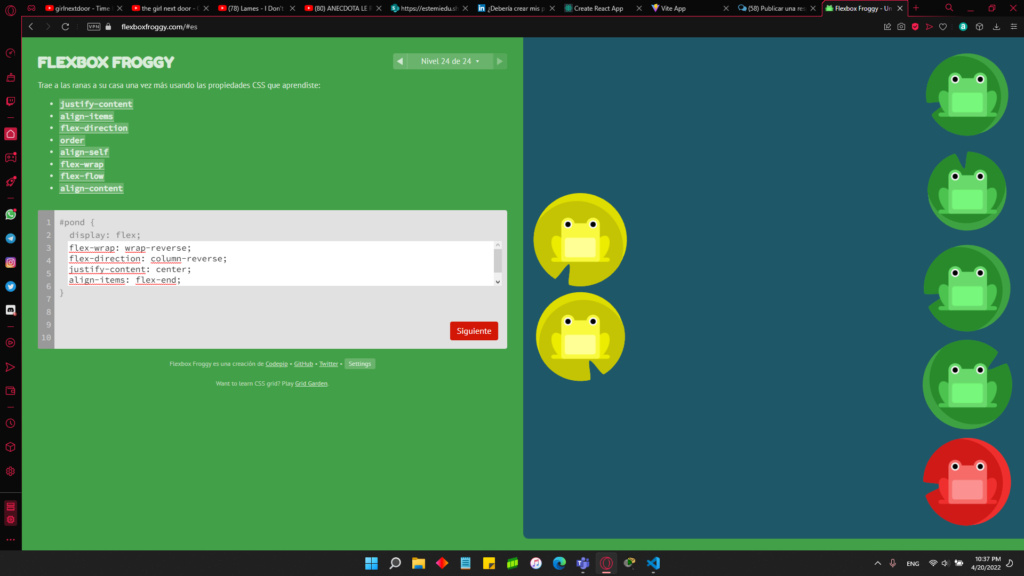Switch to the Create React App tab
The width and height of the screenshot is (1024, 576).
pos(602,8)
